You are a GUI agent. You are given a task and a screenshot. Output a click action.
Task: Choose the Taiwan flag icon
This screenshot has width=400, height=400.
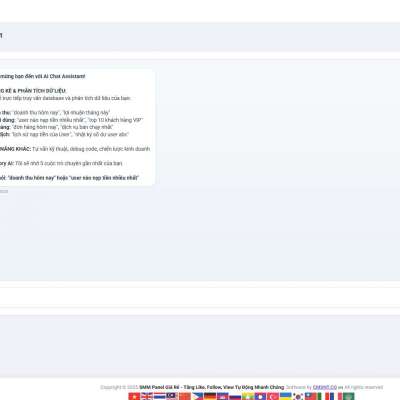[311, 396]
